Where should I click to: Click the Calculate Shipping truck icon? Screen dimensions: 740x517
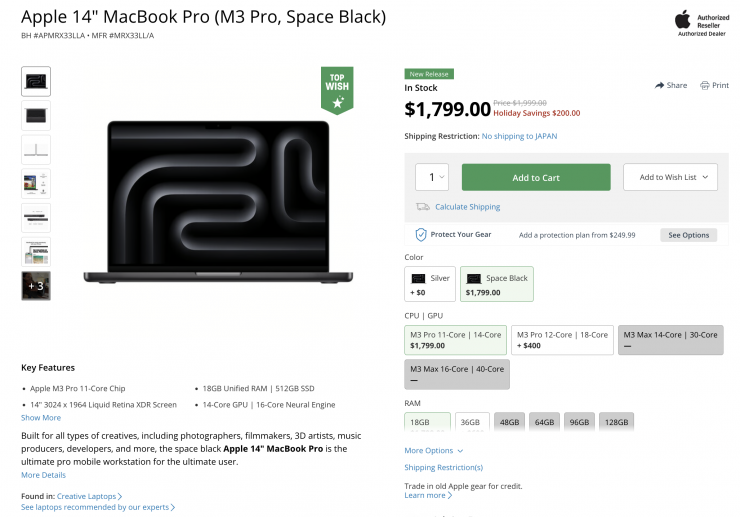click(x=424, y=207)
